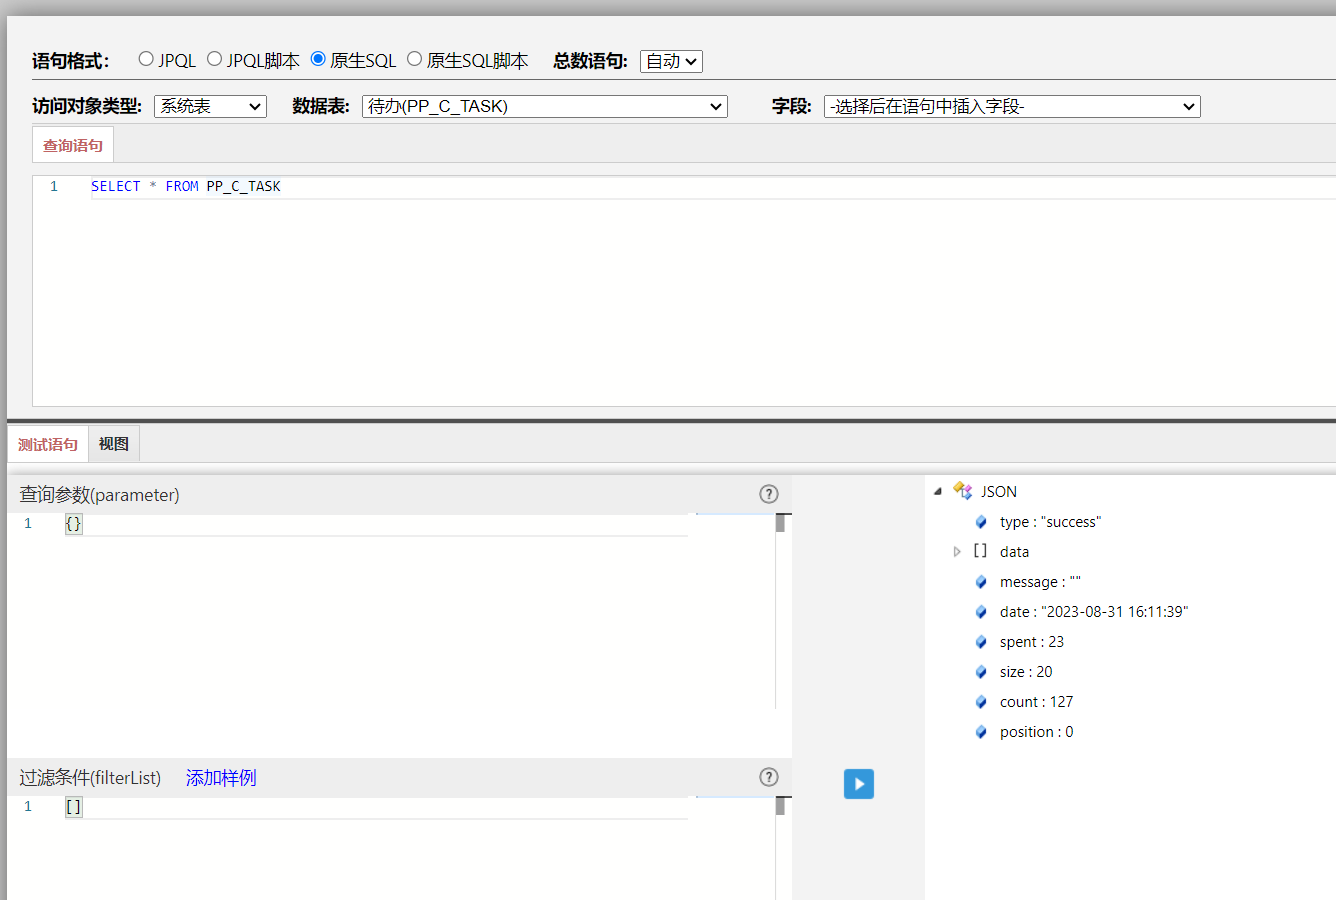Click into the SQL query editor line

(x=600, y=187)
